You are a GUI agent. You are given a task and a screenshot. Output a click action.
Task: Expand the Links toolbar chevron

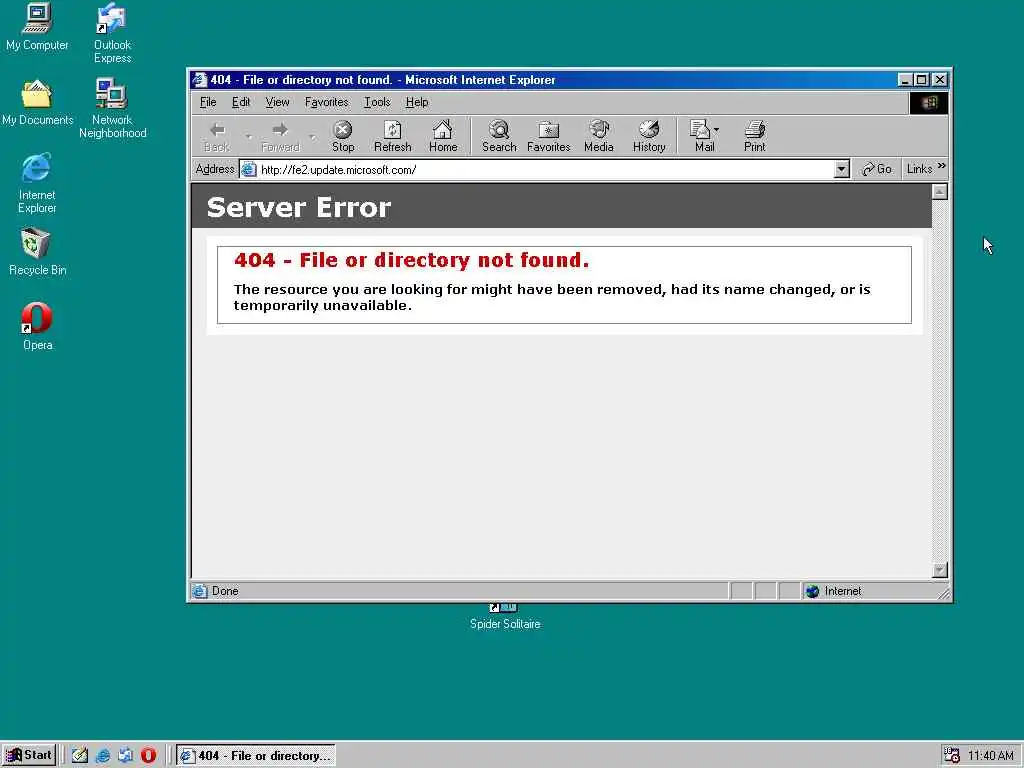941,166
